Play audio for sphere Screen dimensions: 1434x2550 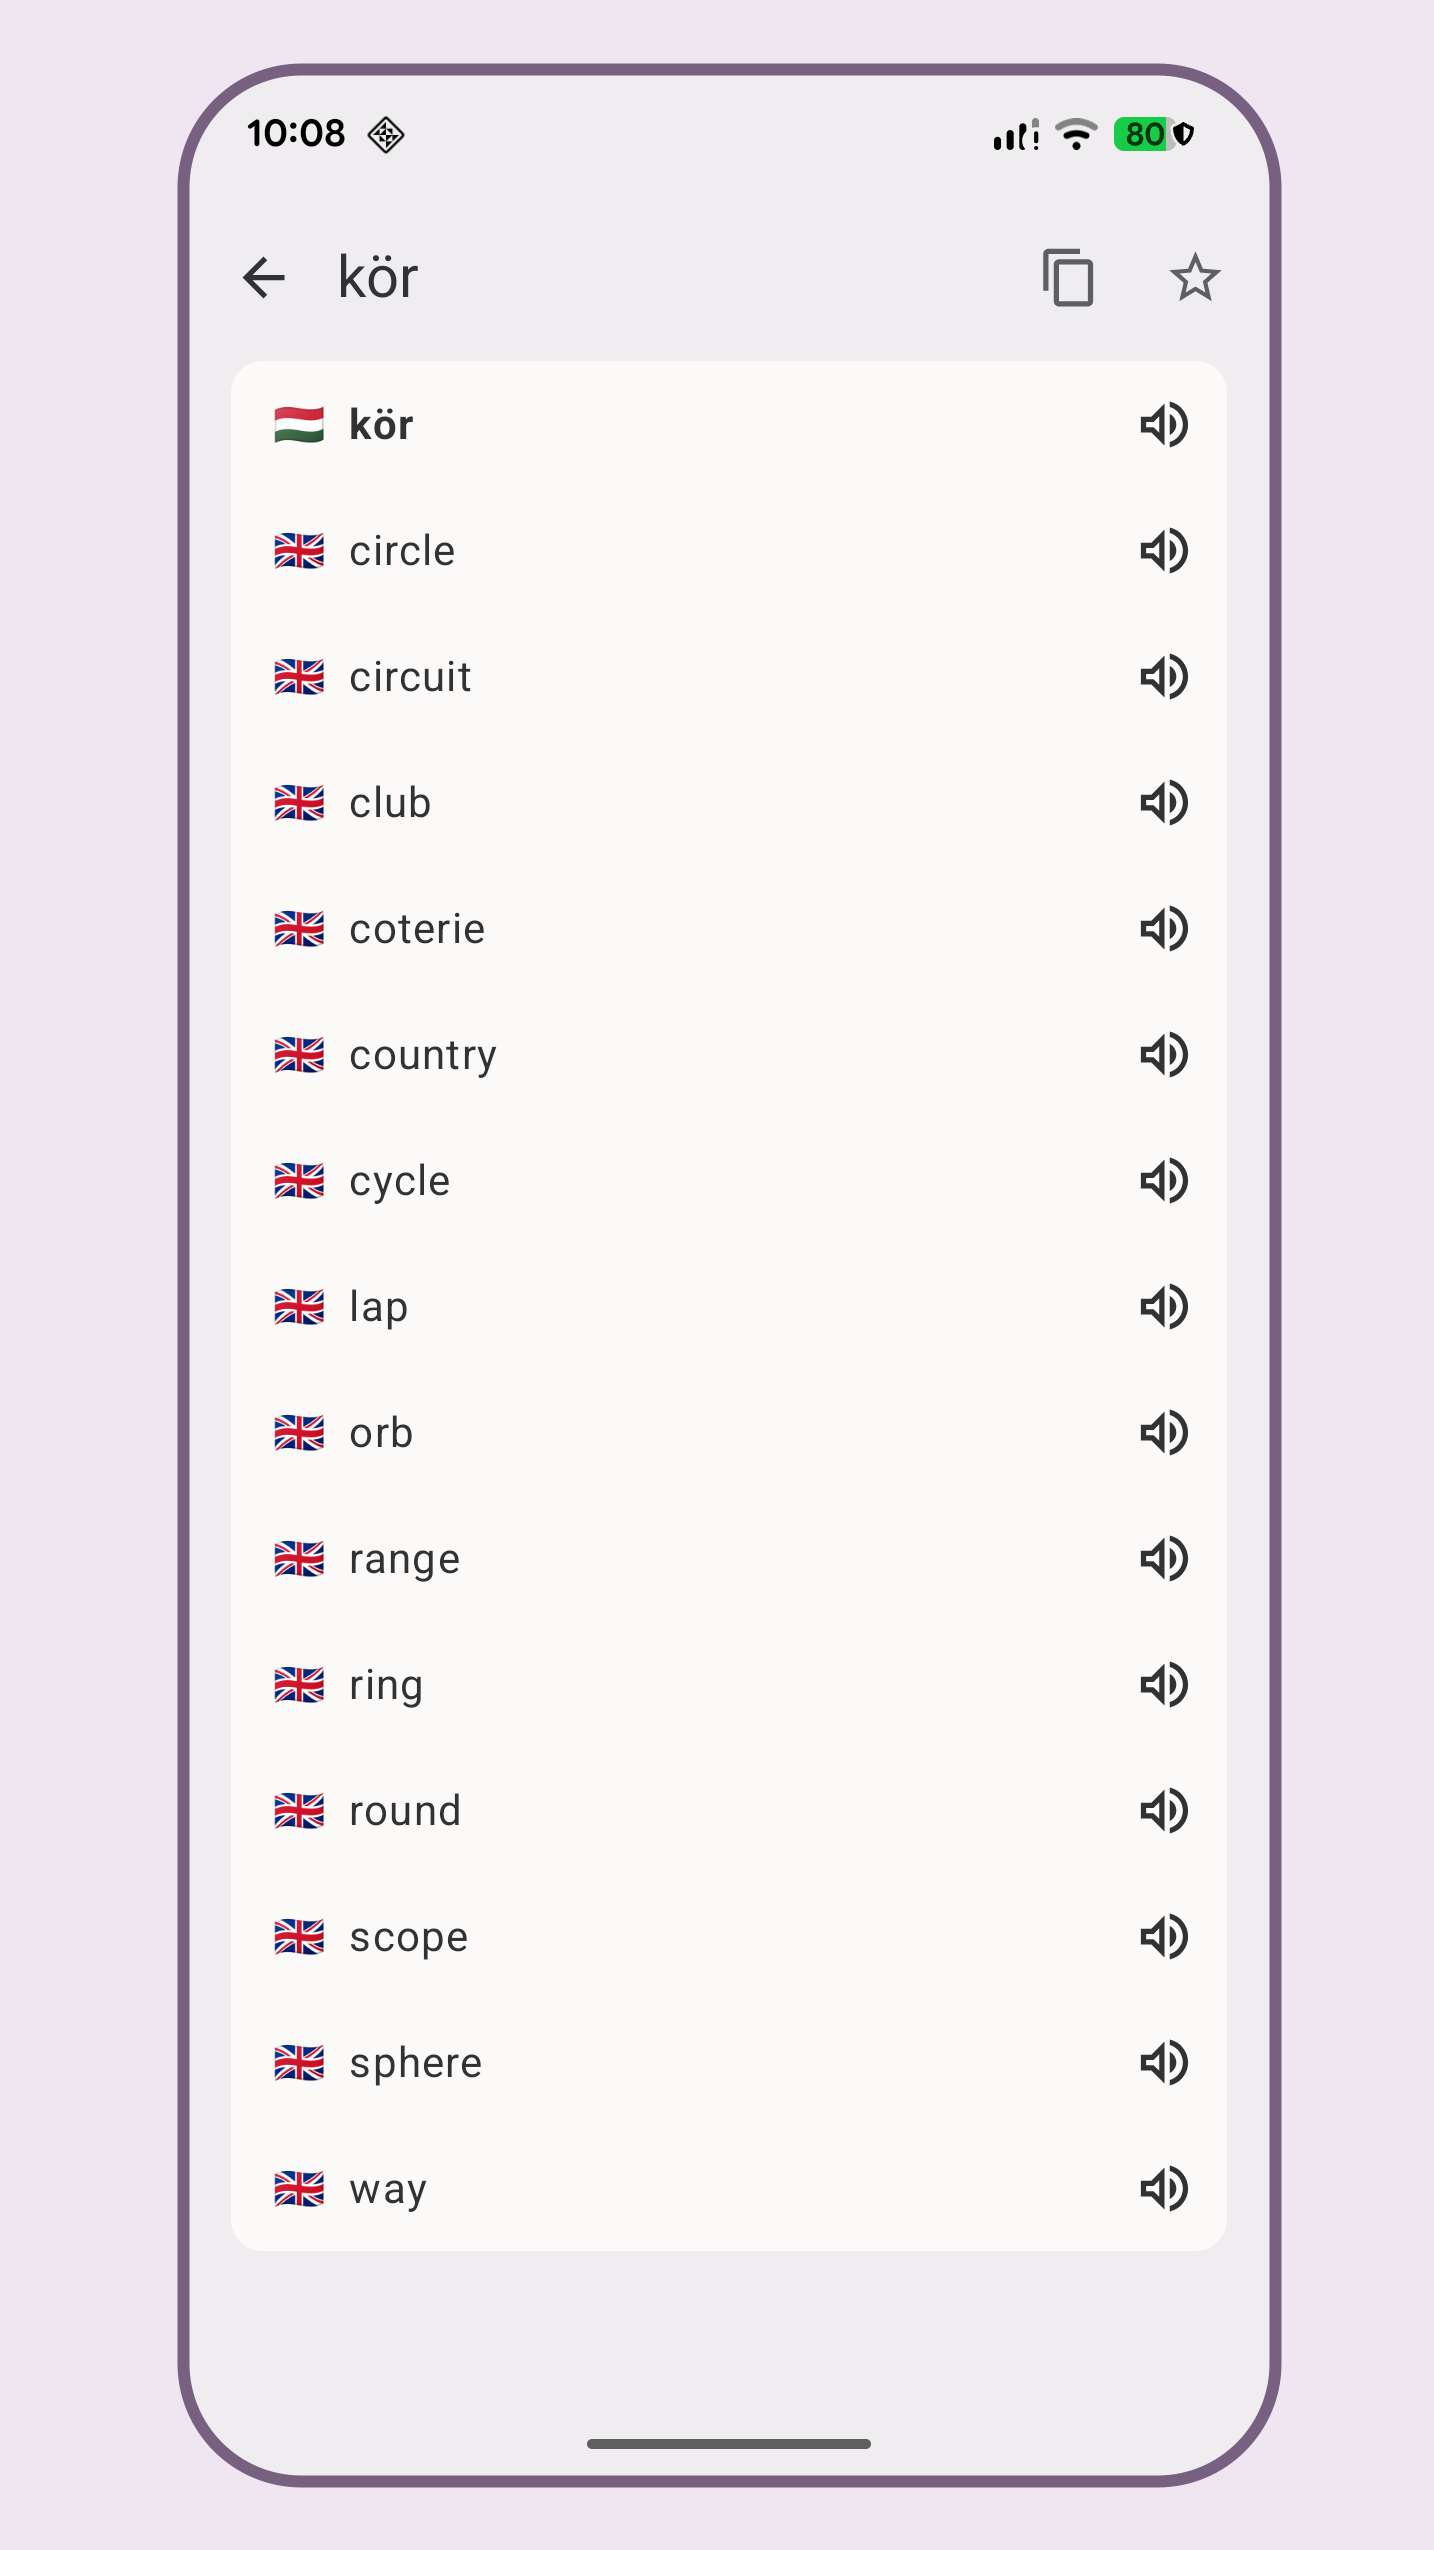1163,2063
